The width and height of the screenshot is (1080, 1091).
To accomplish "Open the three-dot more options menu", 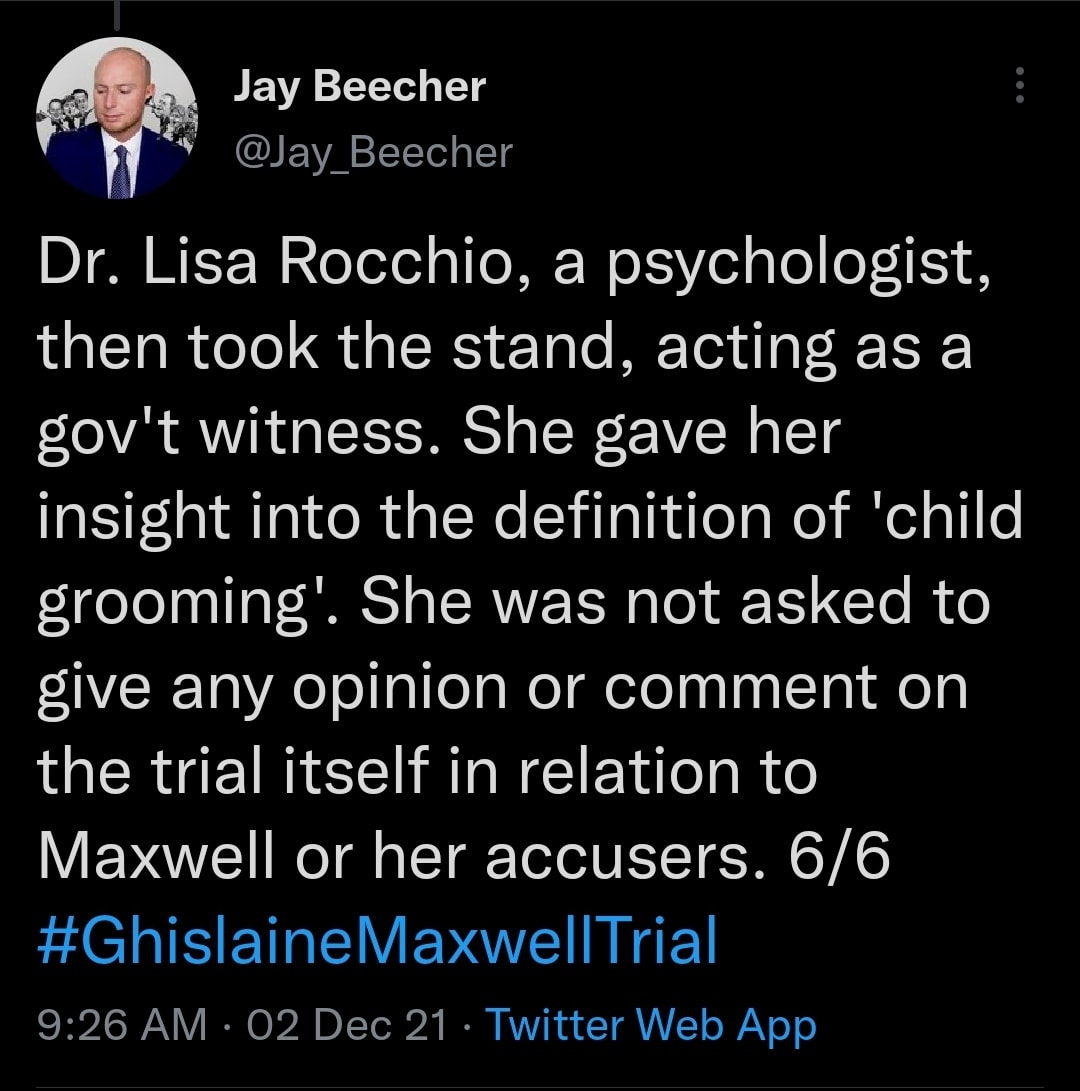I will (x=1019, y=86).
